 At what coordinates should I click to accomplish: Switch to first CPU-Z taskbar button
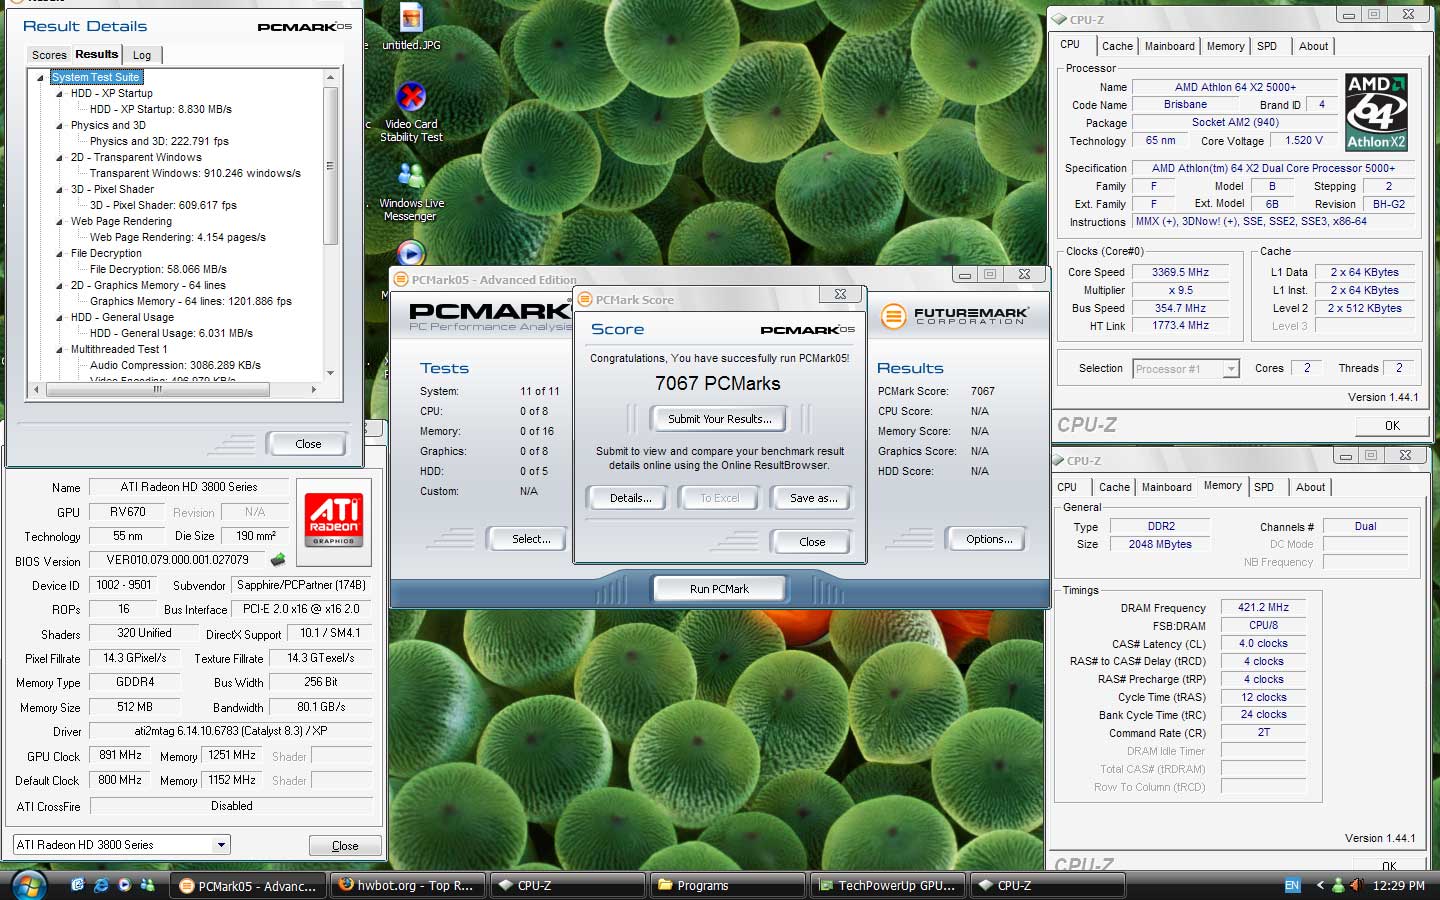coord(567,885)
